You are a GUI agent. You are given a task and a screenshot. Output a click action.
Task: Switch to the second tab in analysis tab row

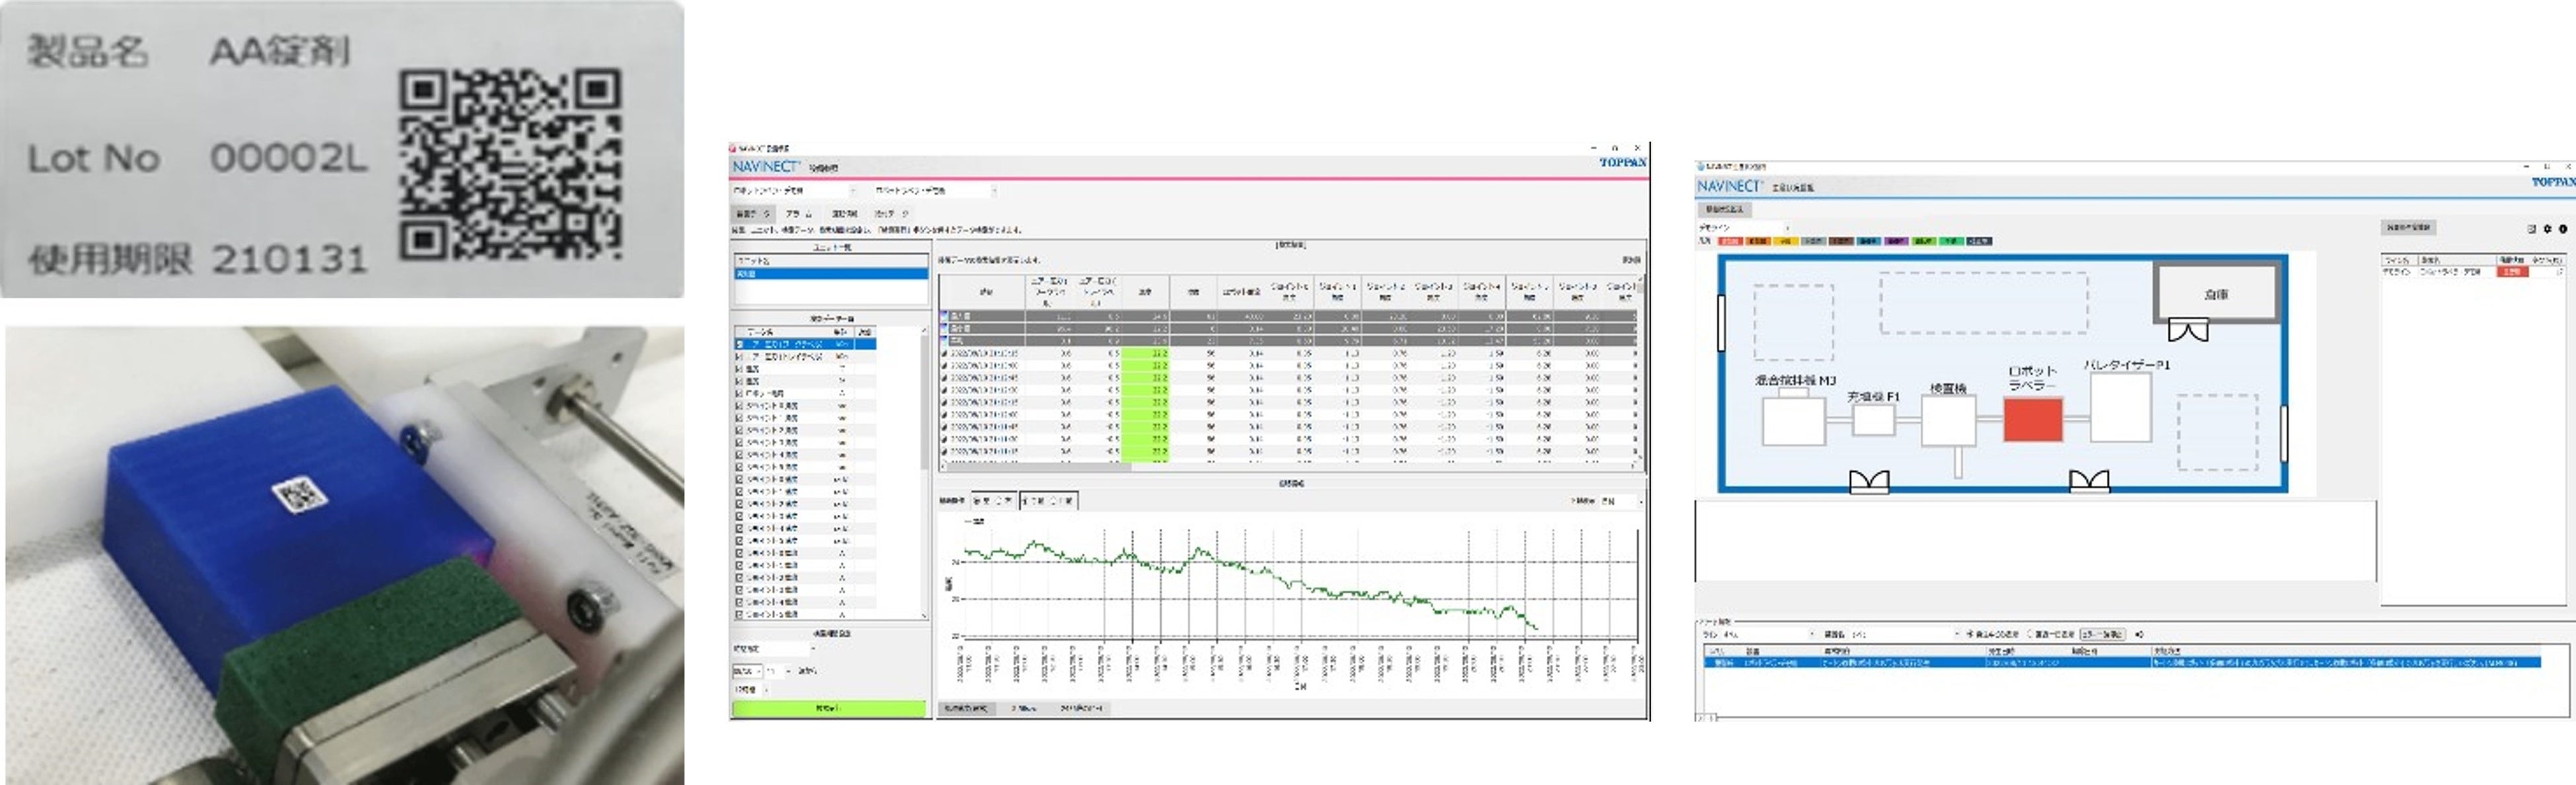point(799,213)
